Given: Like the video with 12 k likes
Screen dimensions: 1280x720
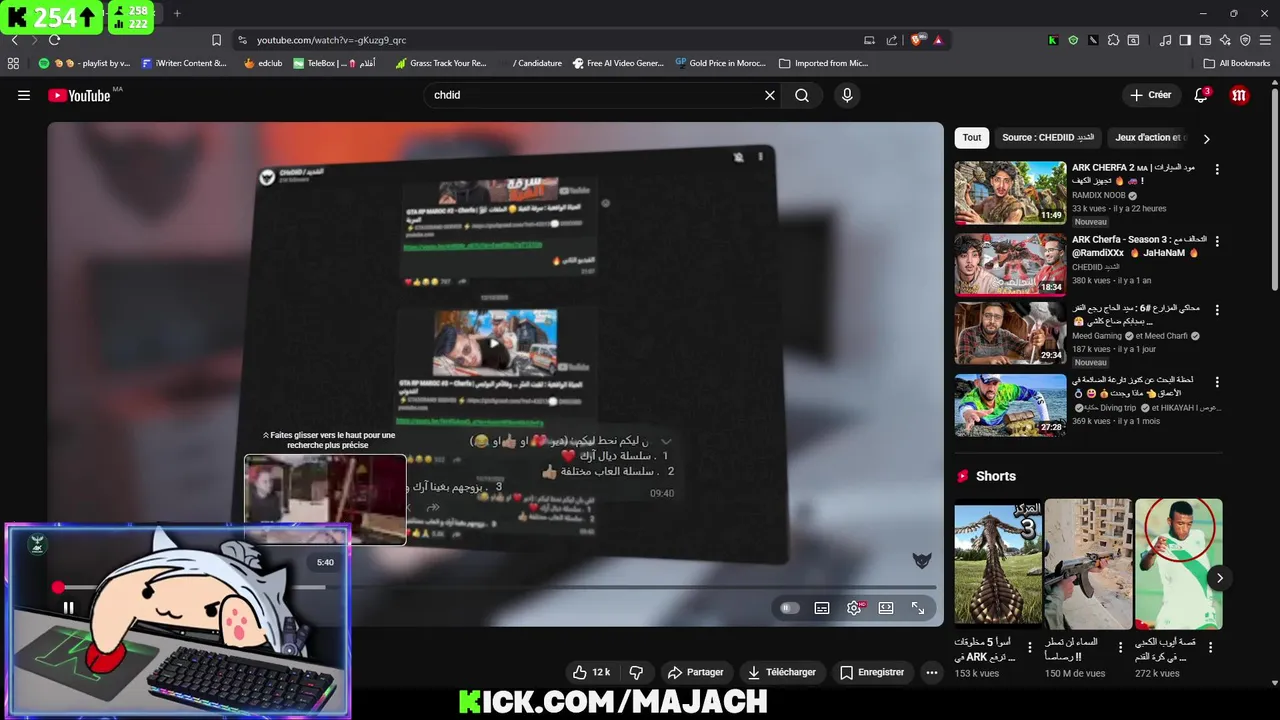Looking at the screenshot, I should coord(591,672).
